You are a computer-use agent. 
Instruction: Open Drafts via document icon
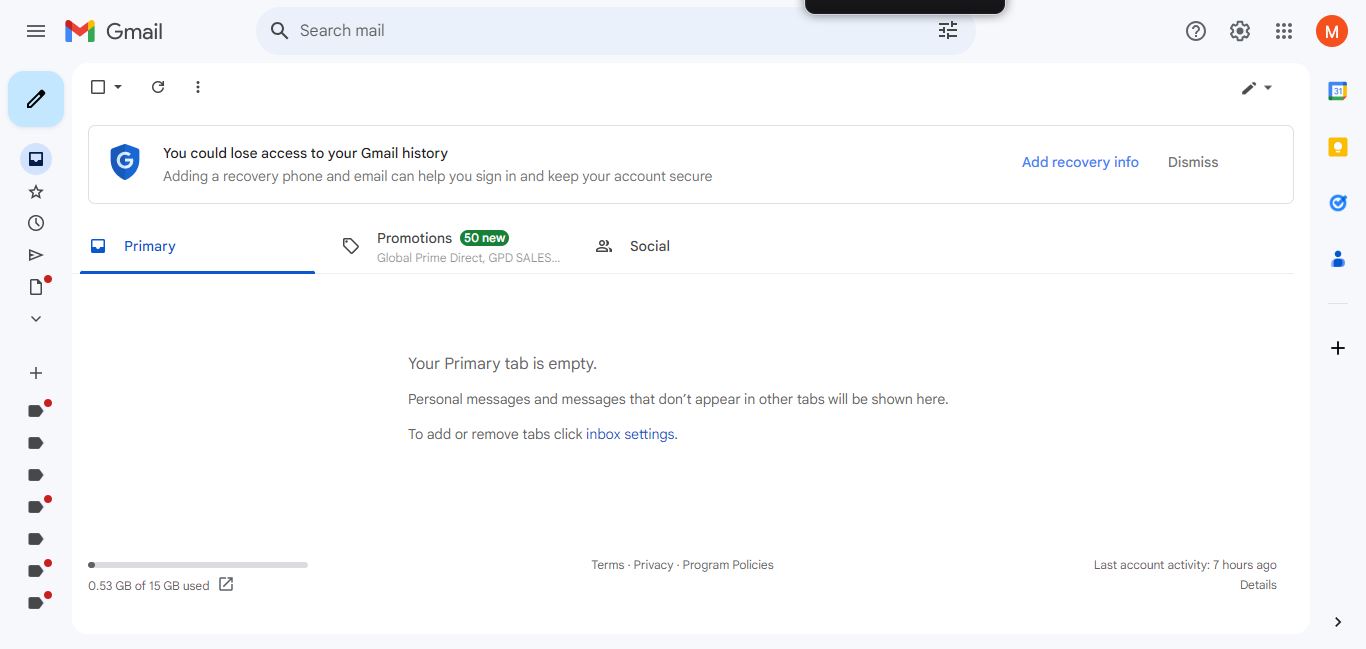coord(36,287)
